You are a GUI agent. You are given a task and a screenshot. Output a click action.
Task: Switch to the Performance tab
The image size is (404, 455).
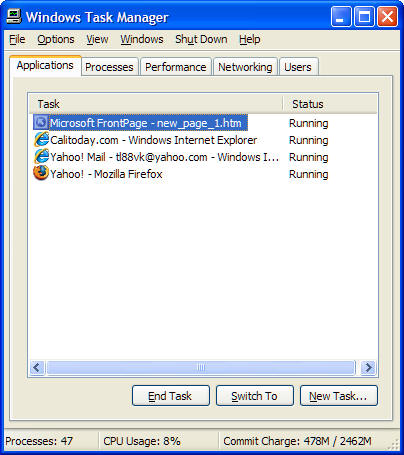point(176,67)
